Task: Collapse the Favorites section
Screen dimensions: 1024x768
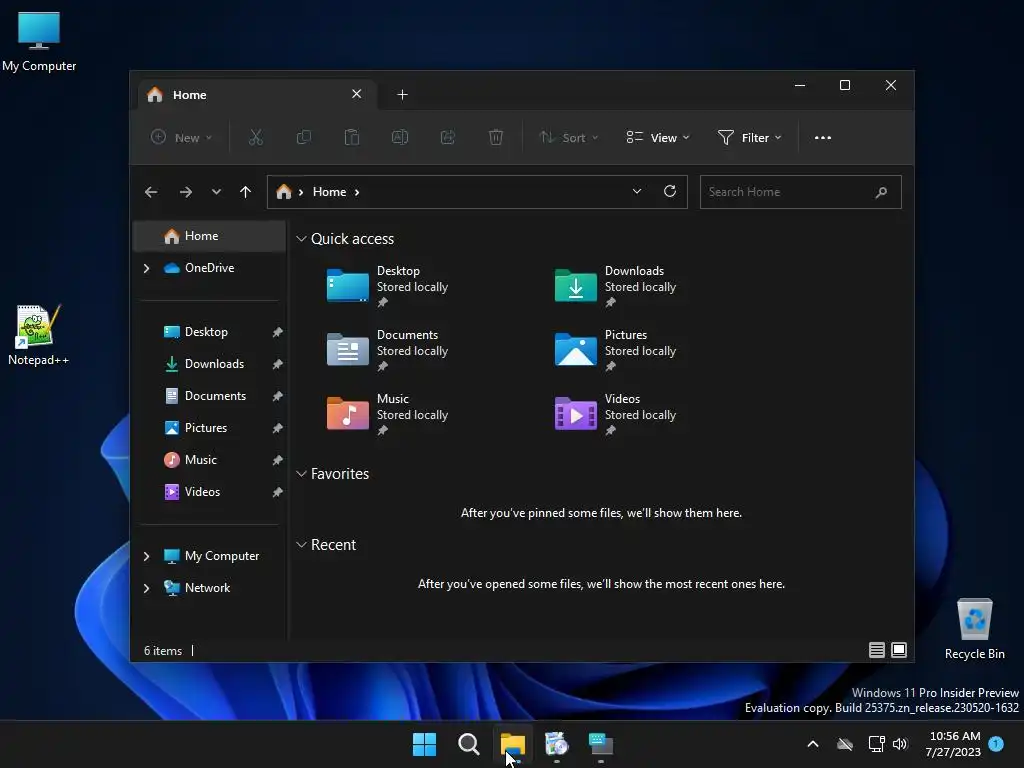Action: coord(301,473)
